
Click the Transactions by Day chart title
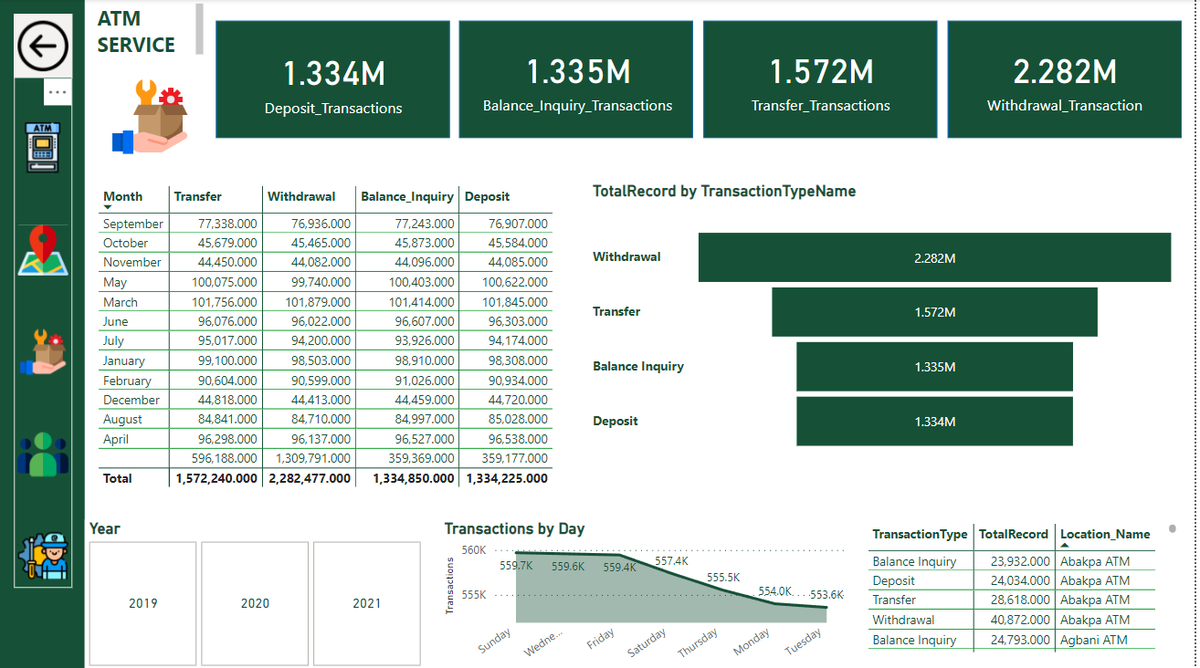(x=514, y=529)
